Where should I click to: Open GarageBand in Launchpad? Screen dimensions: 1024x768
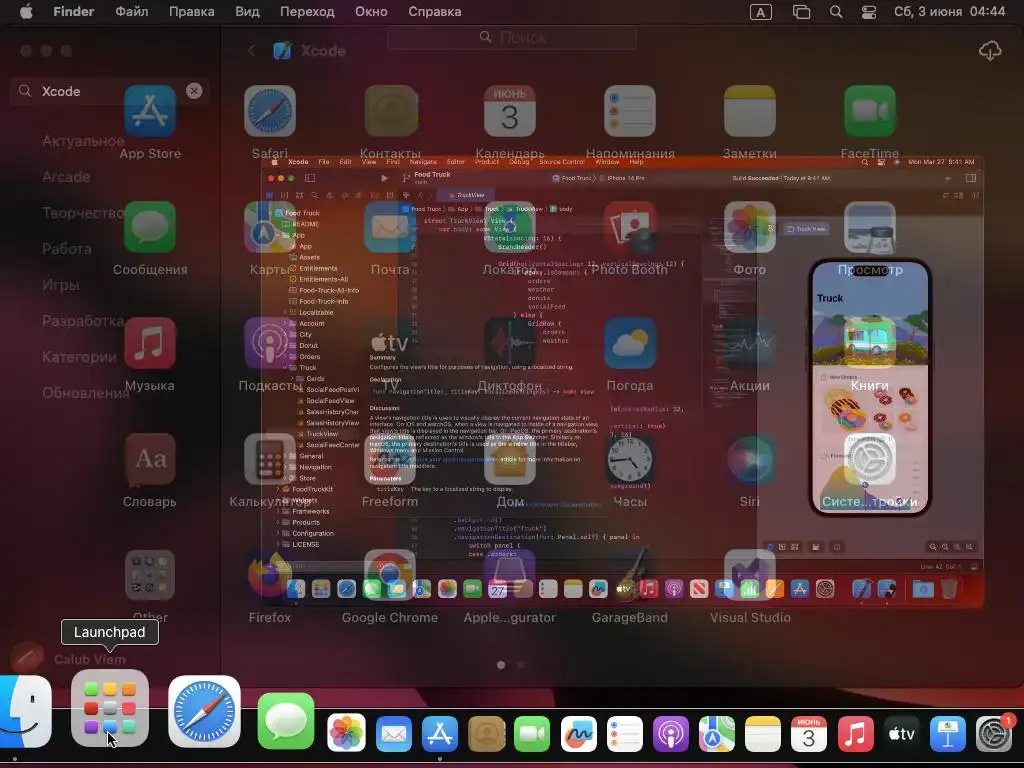630,575
